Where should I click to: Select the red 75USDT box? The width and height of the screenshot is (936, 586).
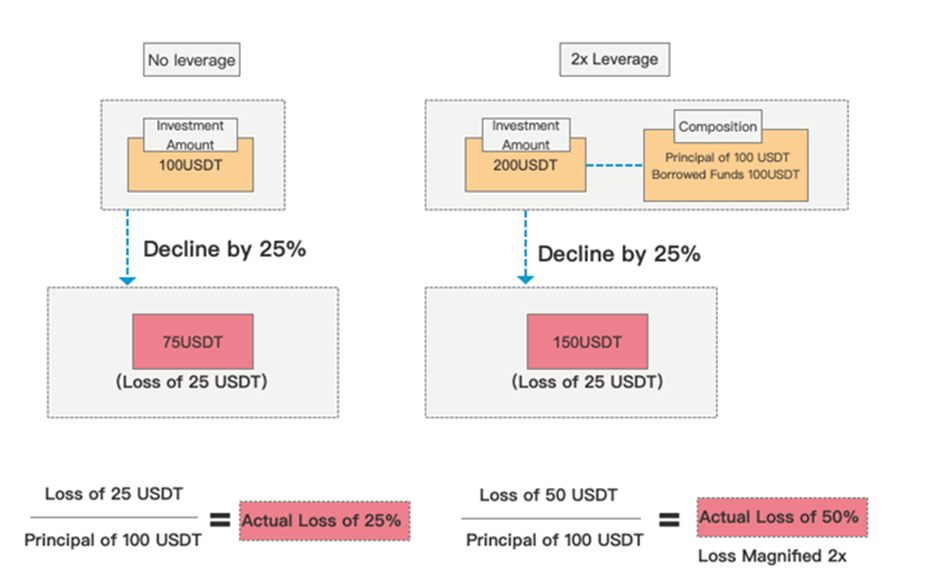pos(193,342)
